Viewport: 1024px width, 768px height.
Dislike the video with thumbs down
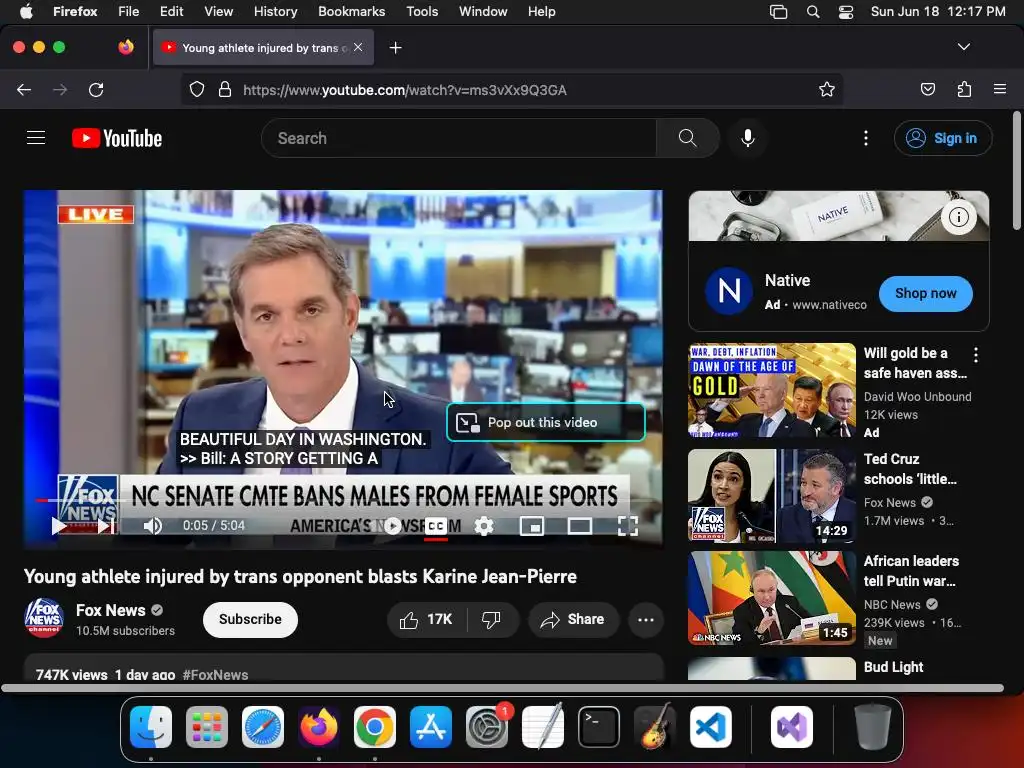[x=492, y=619]
